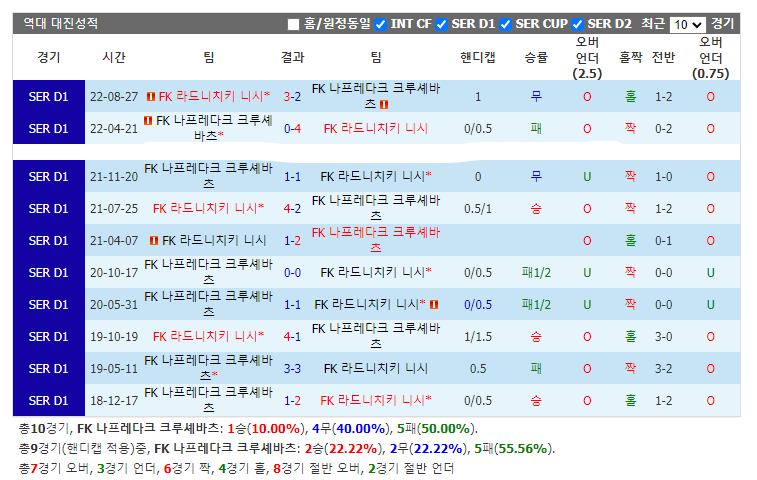The image size is (757, 480).
Task: Click the red card icon in 22-04-21 row
Action: click(x=148, y=120)
